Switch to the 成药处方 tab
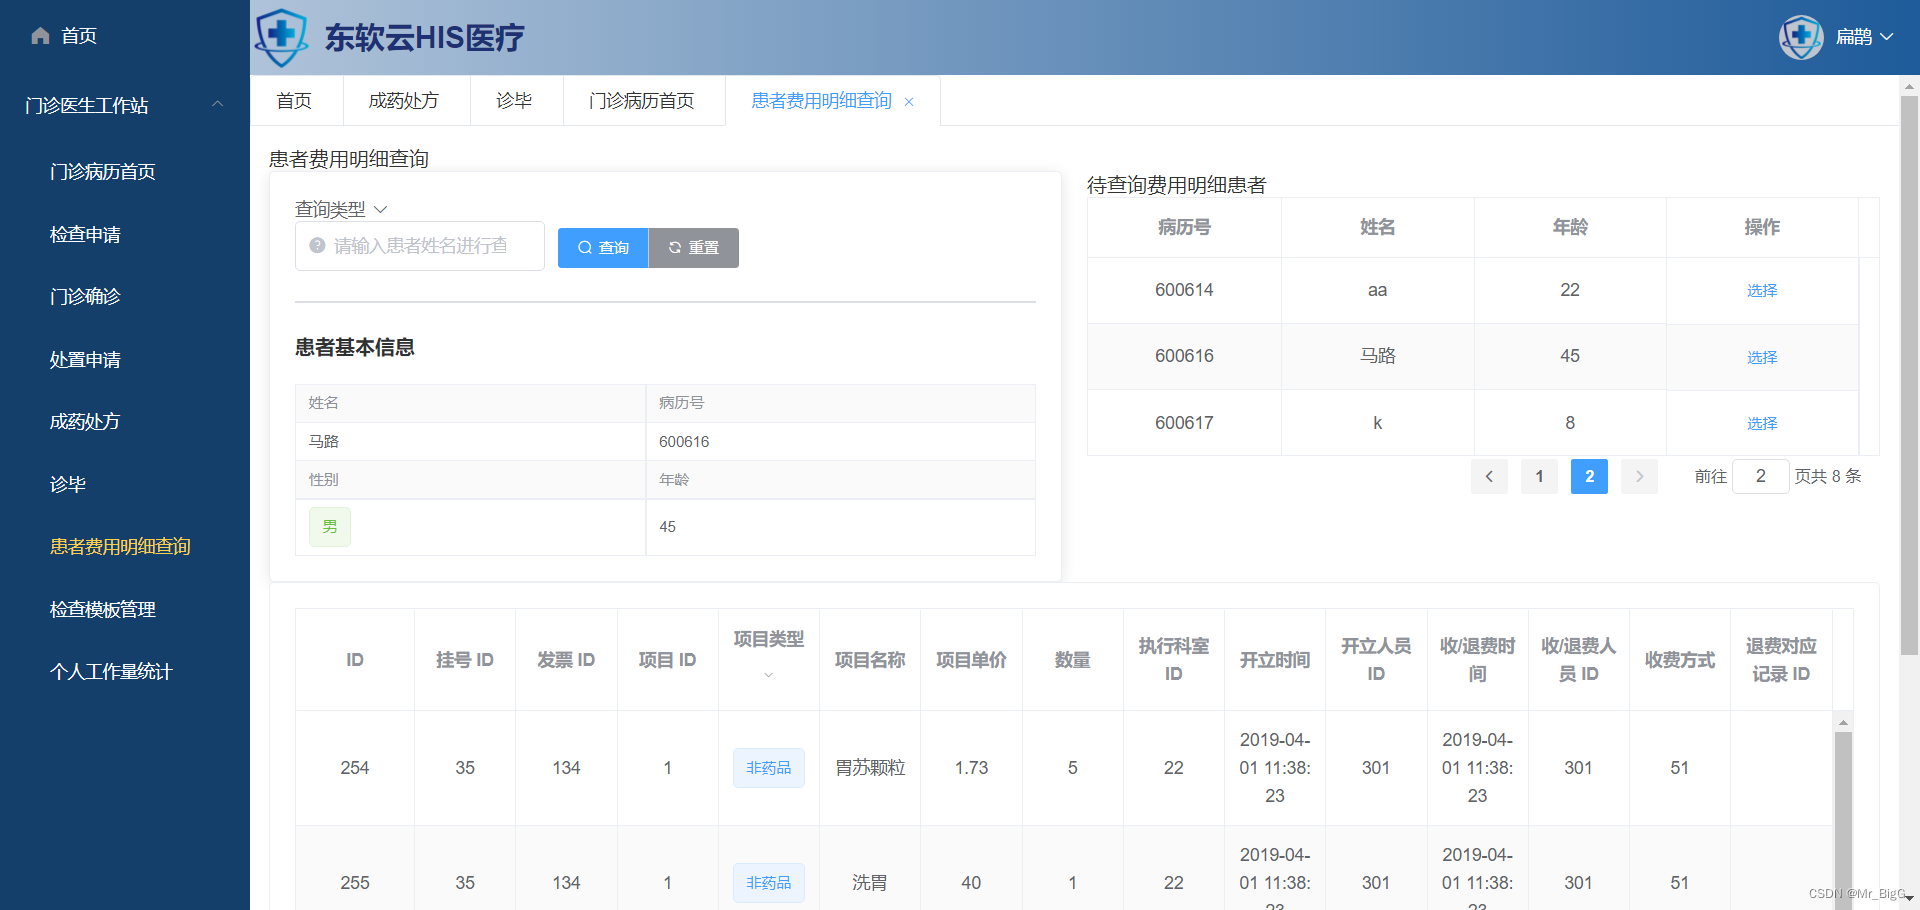Image resolution: width=1920 pixels, height=910 pixels. (404, 101)
